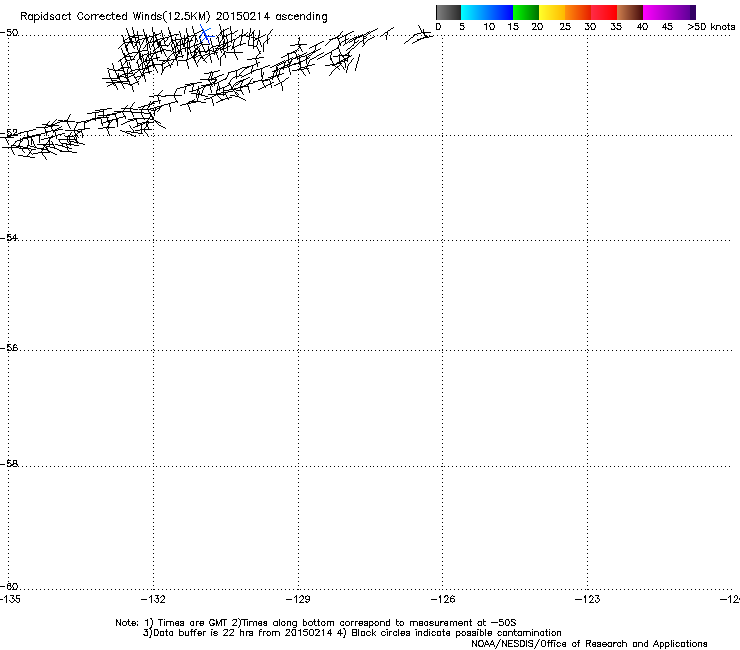Click the date text '20150214 ascending'
The image size is (740, 650).
click(271, 17)
